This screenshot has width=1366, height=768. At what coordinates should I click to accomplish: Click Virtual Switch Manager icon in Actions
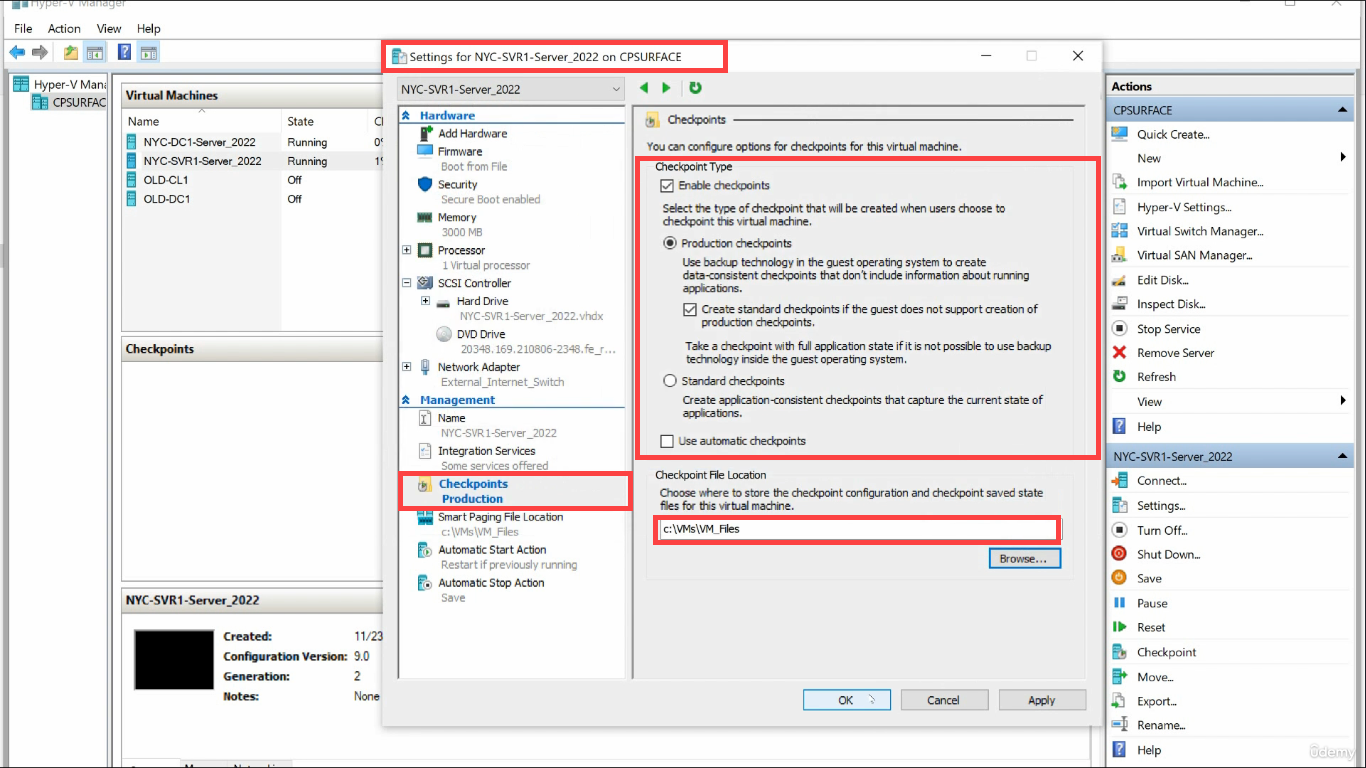point(1120,231)
